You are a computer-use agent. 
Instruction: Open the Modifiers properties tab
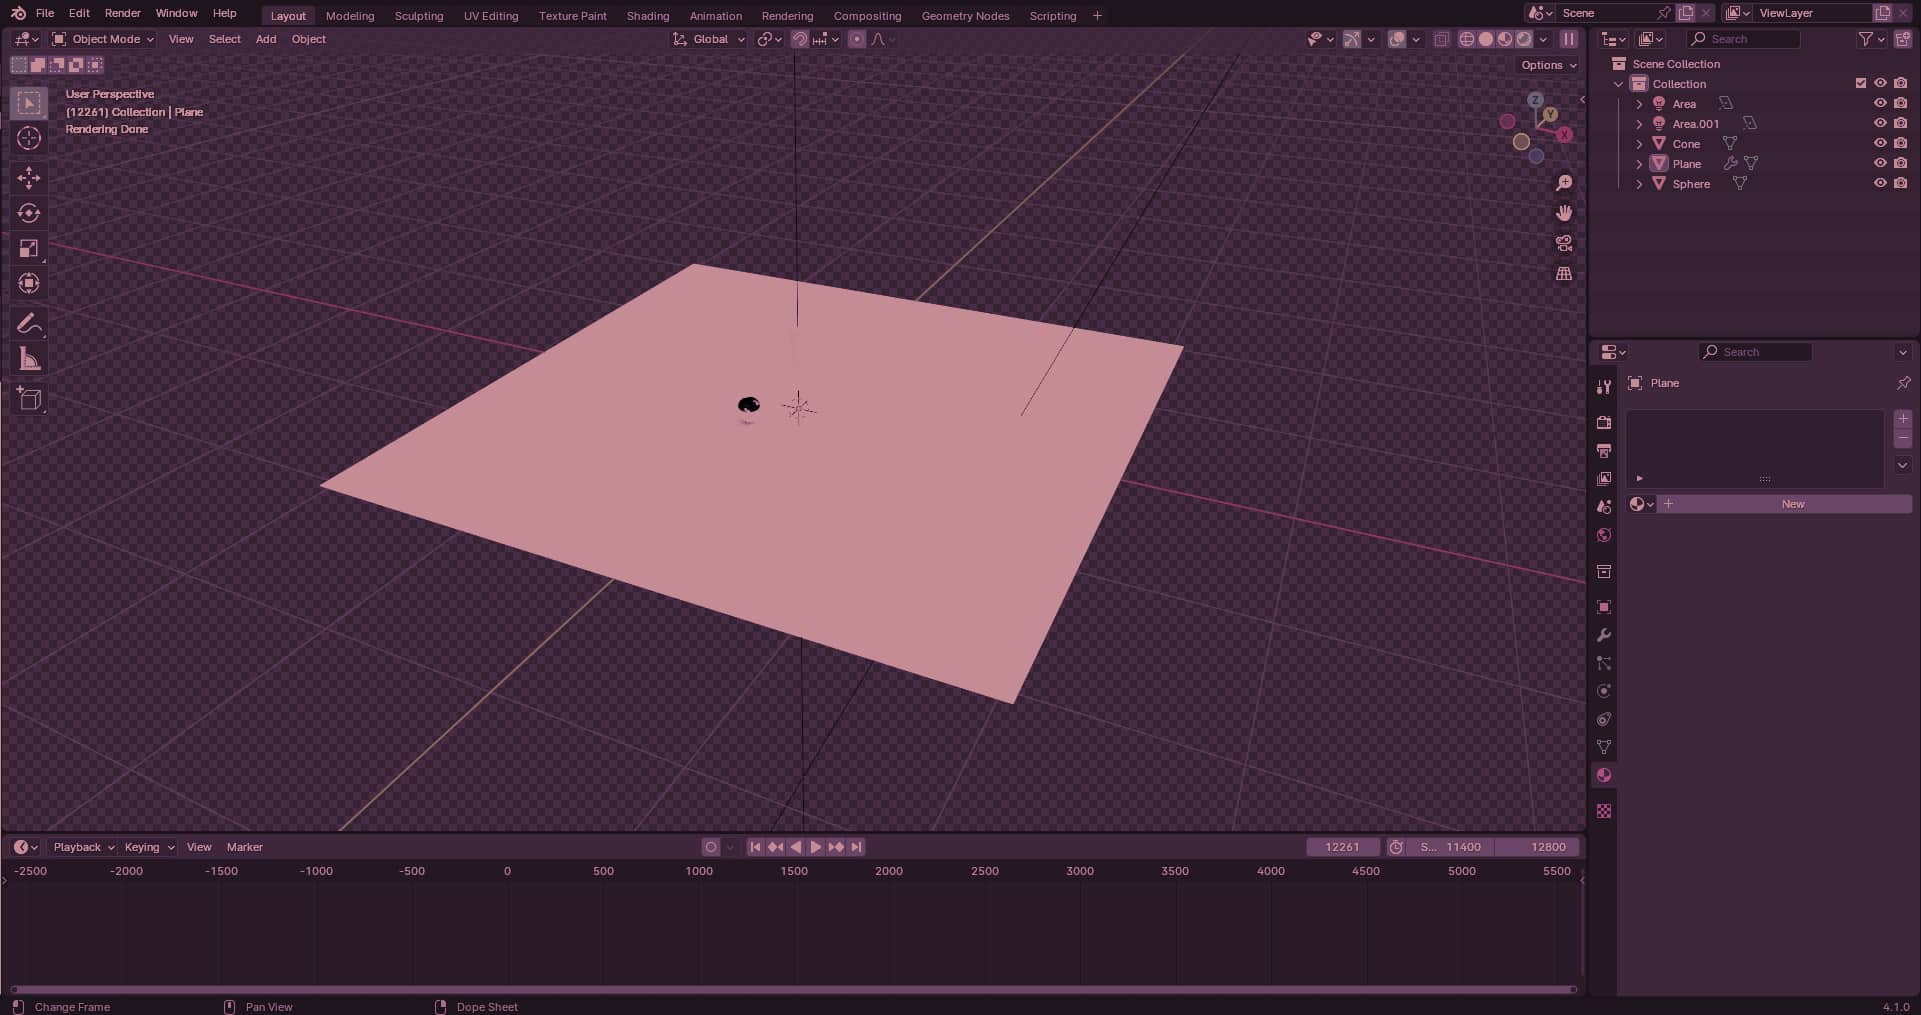tap(1604, 635)
